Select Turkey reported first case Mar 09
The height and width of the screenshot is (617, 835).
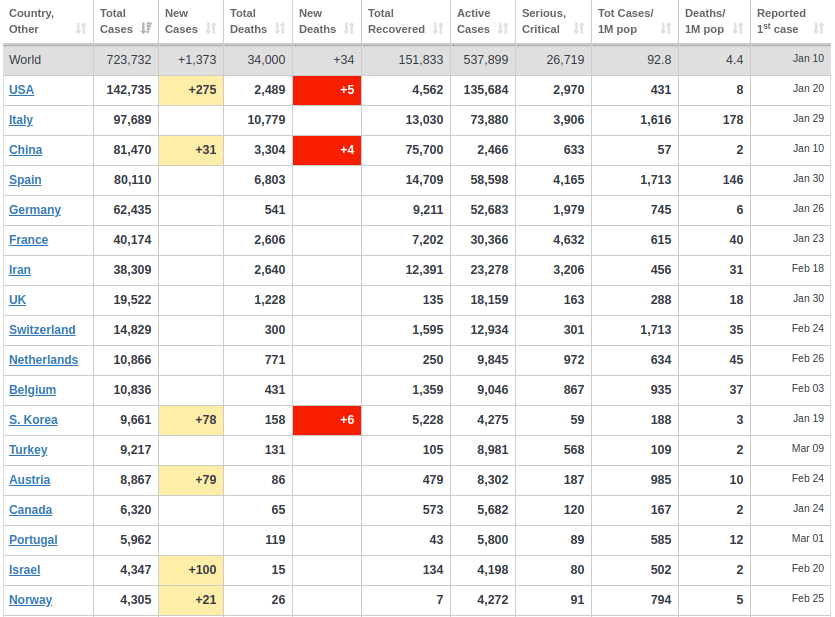808,448
